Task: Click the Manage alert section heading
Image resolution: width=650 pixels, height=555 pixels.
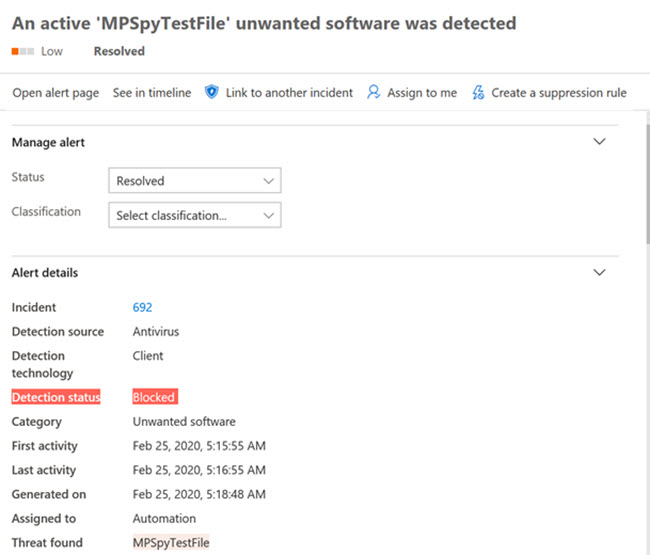Action: (48, 143)
